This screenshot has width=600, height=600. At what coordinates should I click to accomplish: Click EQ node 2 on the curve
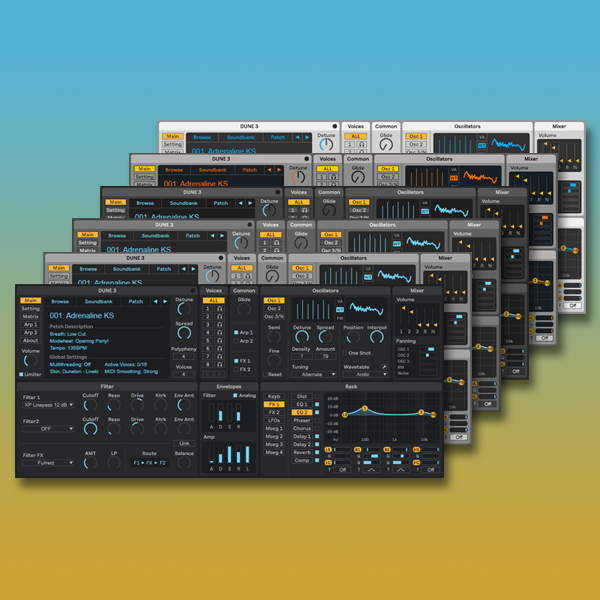pos(421,412)
